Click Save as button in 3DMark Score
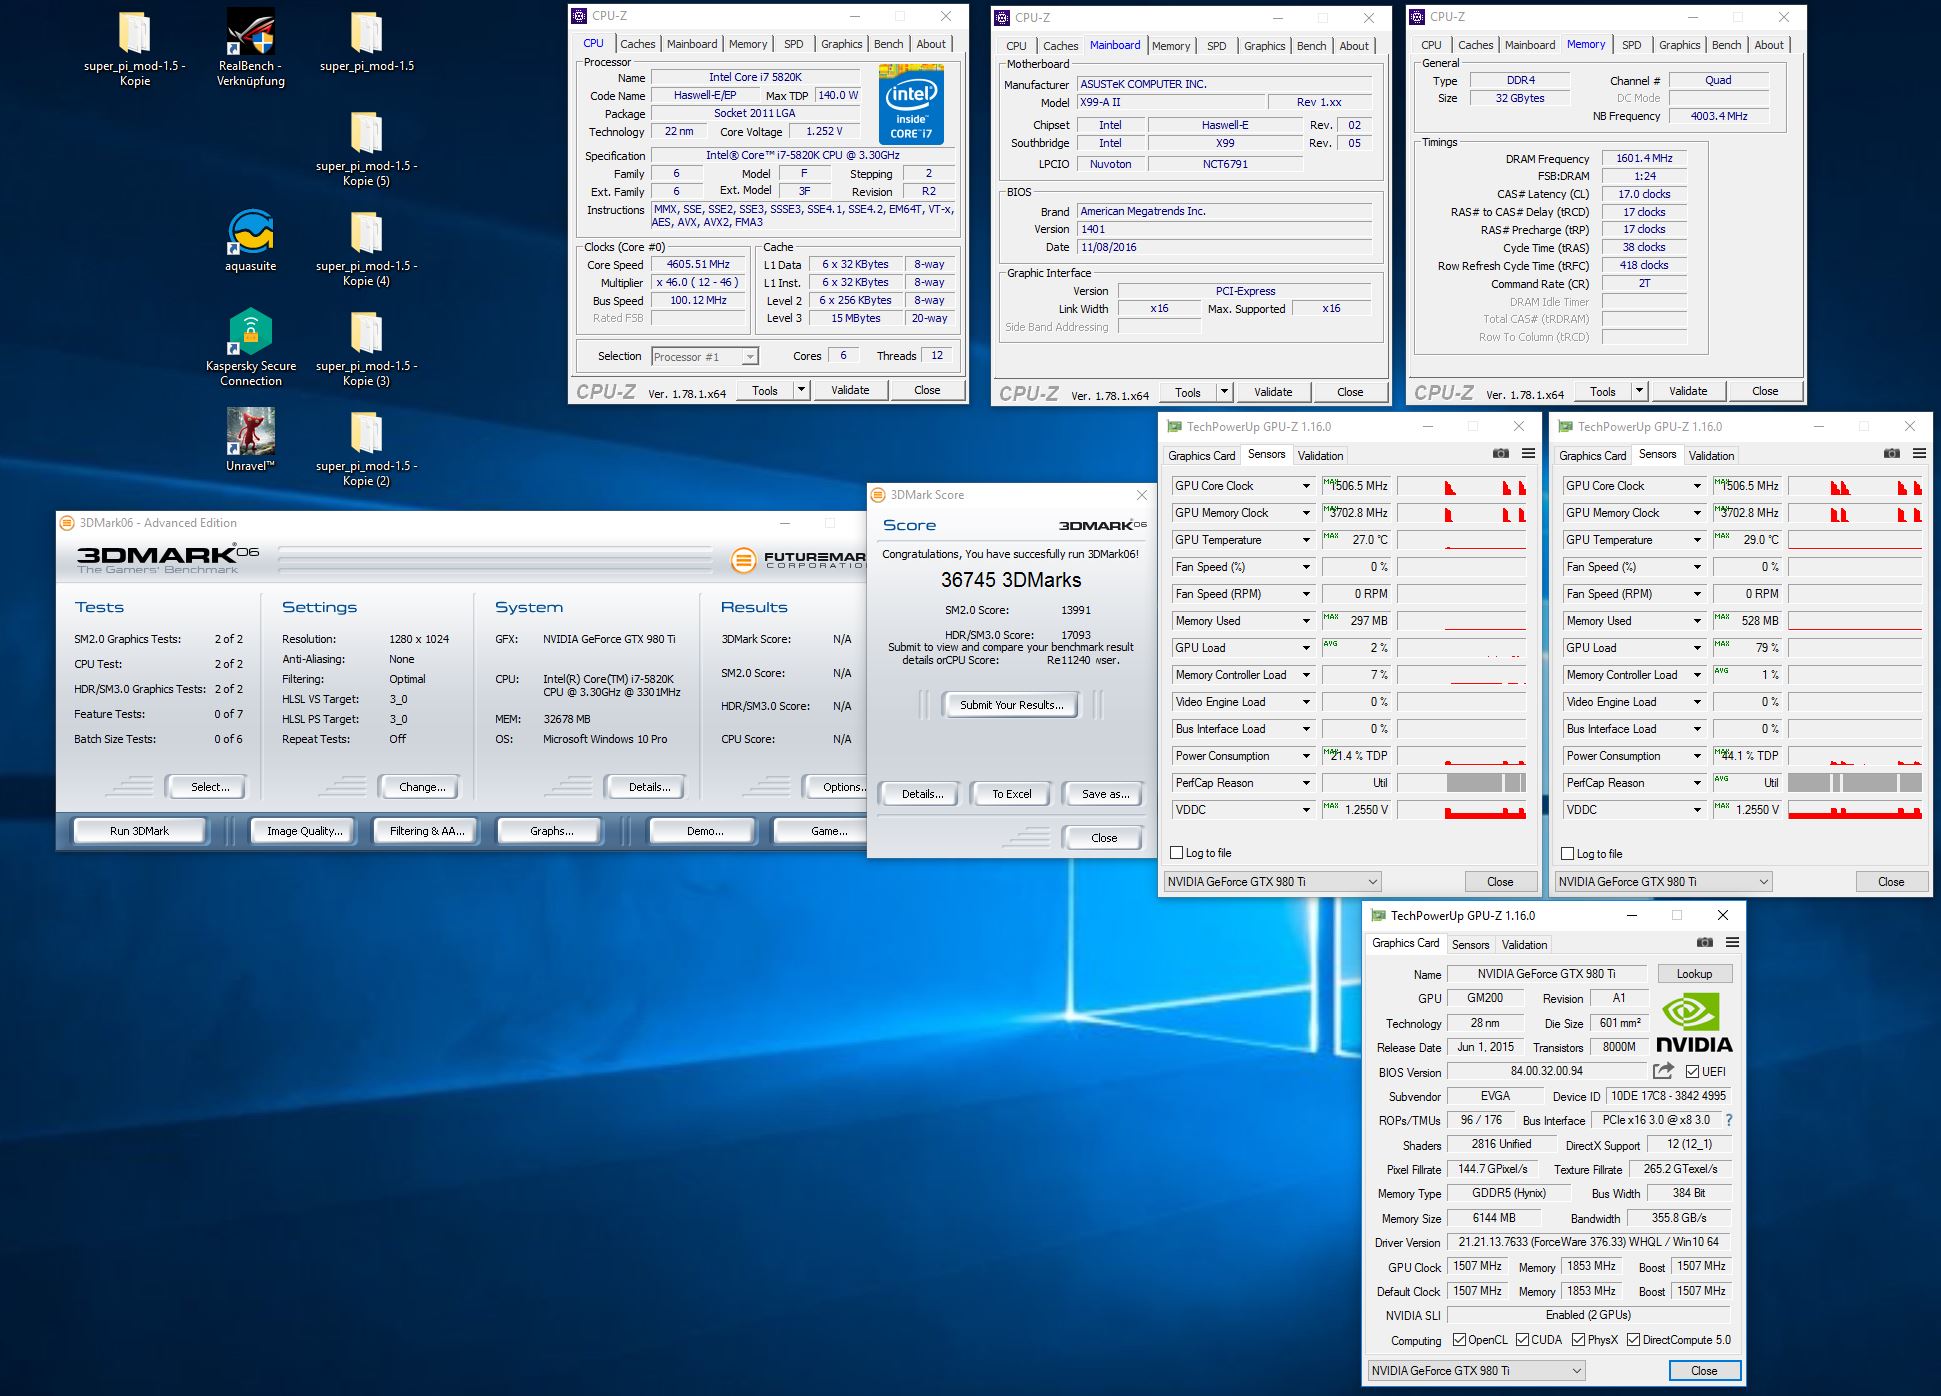This screenshot has width=1941, height=1396. (1105, 794)
